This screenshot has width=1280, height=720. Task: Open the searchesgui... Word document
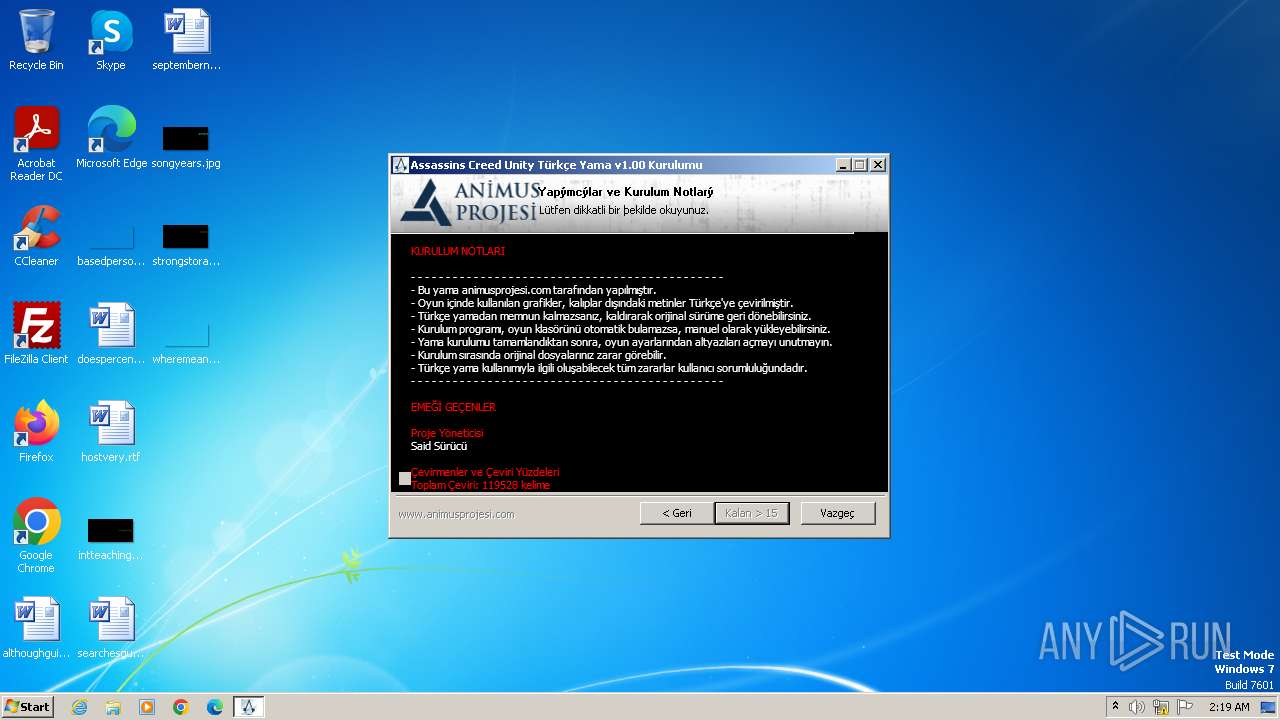pyautogui.click(x=110, y=628)
